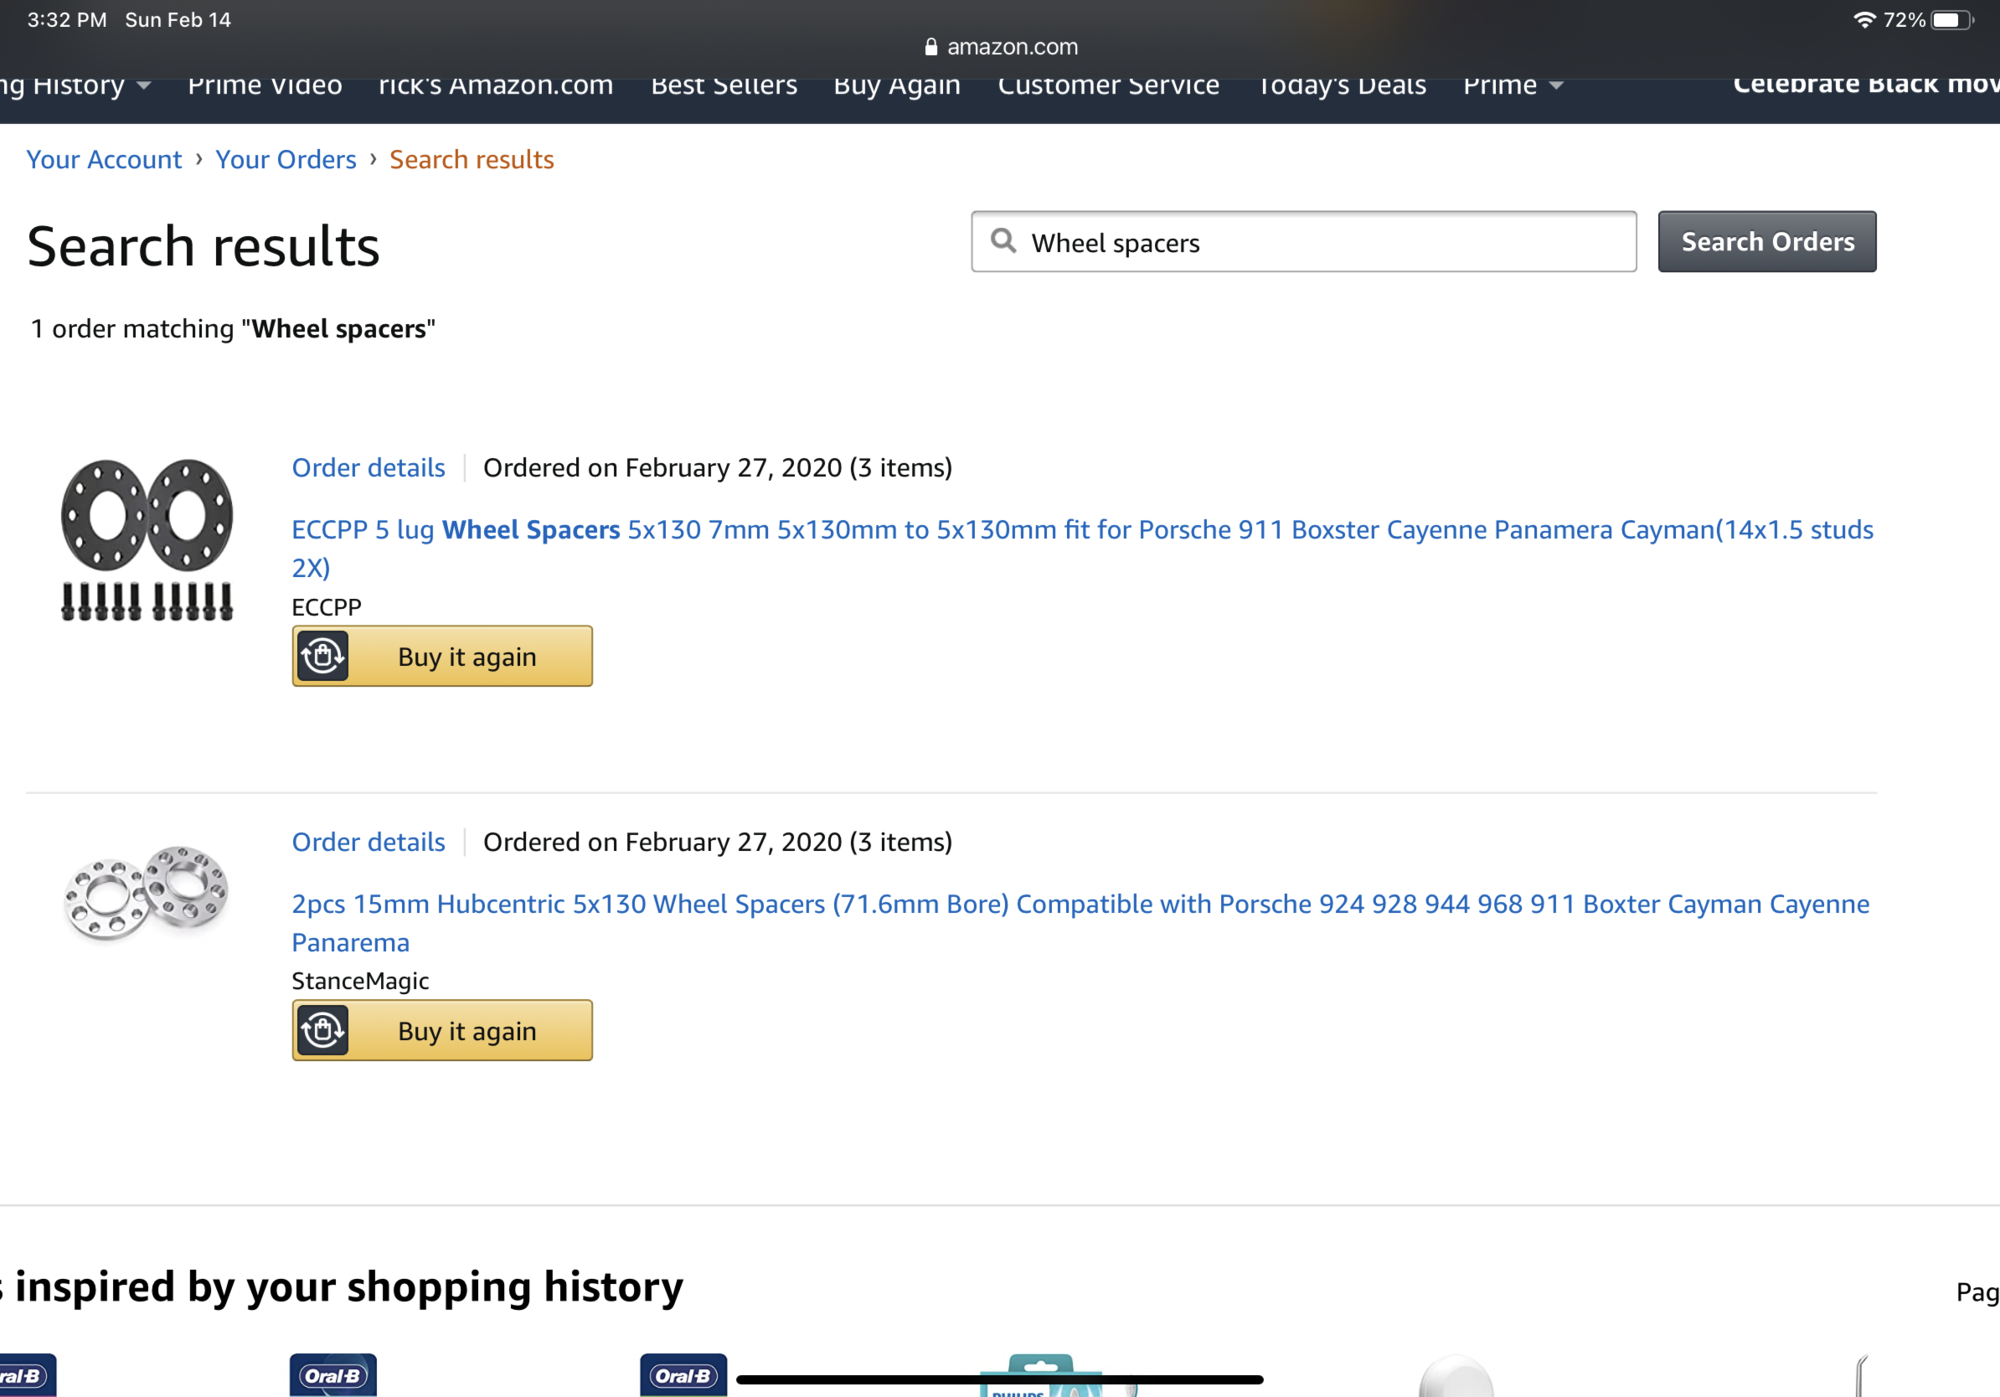Tap the padlock icon beside amazon.com

click(x=931, y=47)
